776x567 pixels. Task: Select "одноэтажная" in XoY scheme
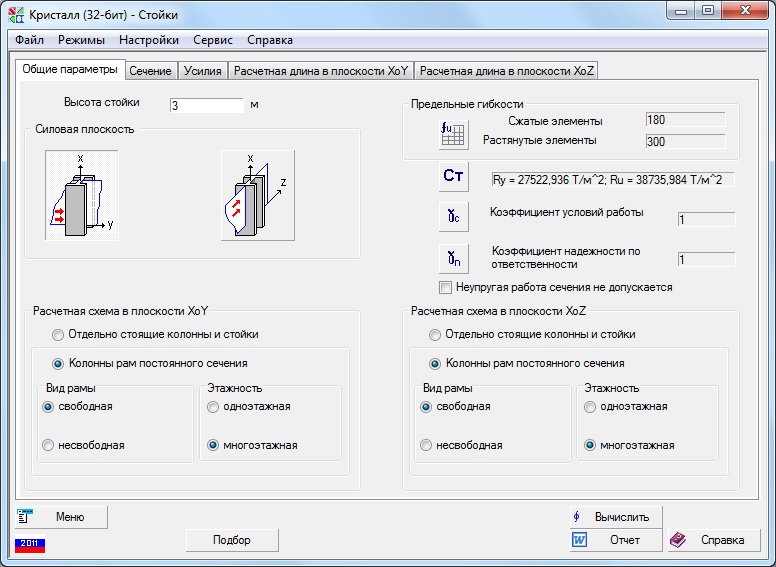coord(213,407)
